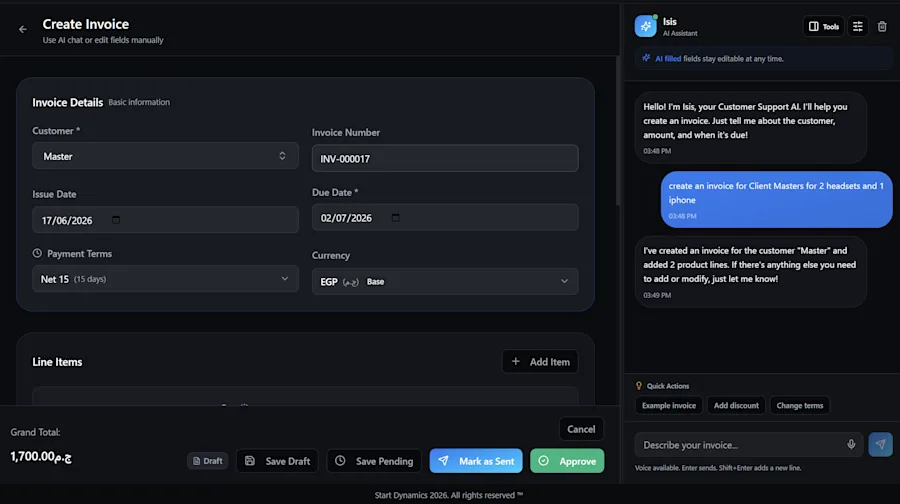Choose the Add discount quick action

click(x=736, y=405)
